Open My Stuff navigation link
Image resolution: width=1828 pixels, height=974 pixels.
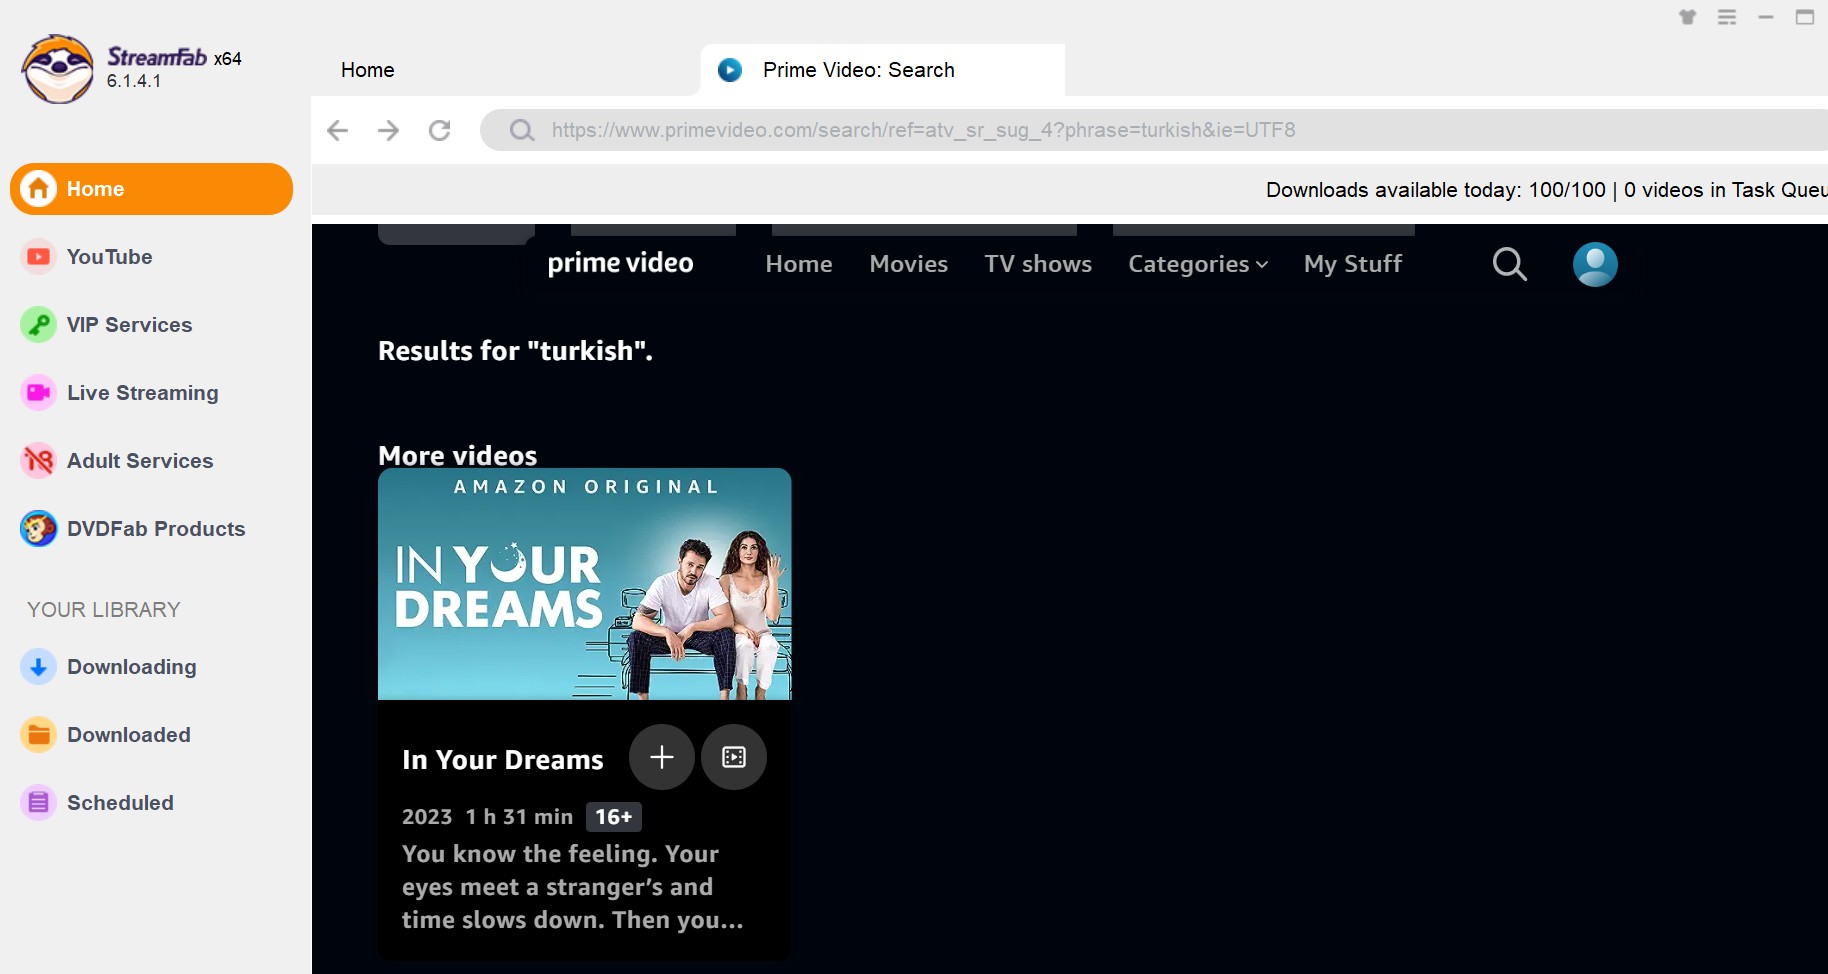click(1353, 264)
